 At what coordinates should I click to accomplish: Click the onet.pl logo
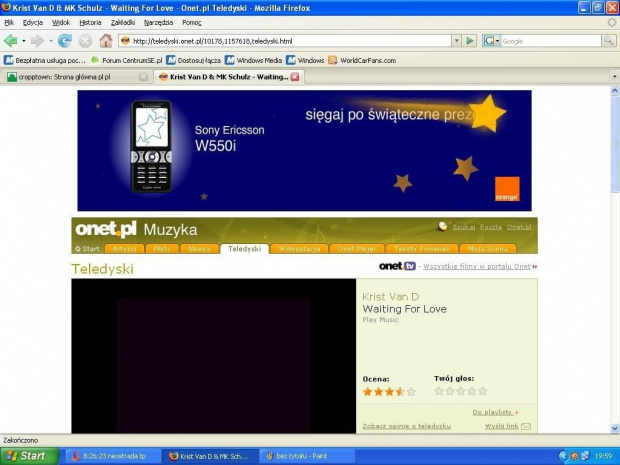click(x=105, y=229)
